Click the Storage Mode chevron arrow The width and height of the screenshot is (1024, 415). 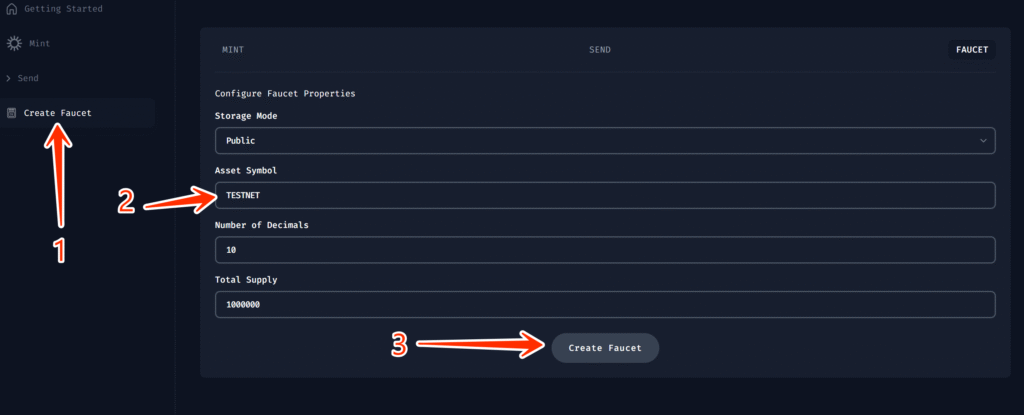click(983, 141)
